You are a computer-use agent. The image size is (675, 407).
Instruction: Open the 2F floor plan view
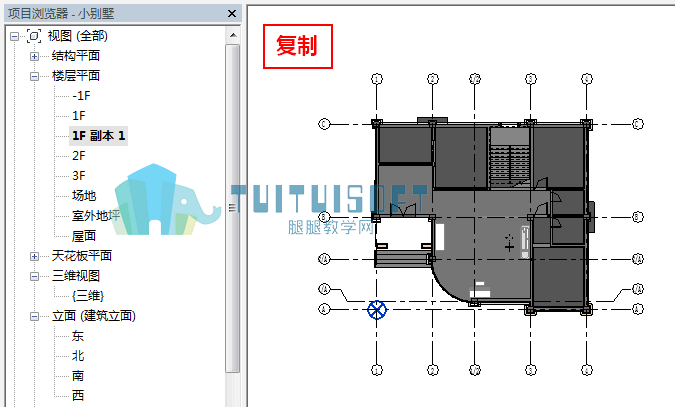click(79, 155)
